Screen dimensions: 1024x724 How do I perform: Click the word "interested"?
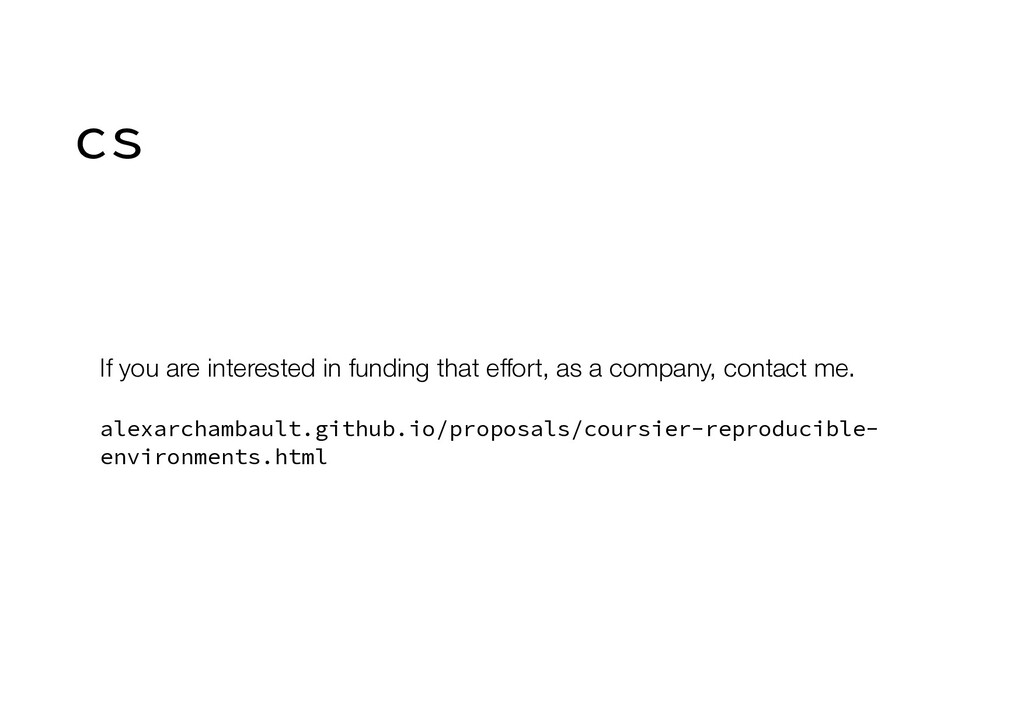[261, 368]
